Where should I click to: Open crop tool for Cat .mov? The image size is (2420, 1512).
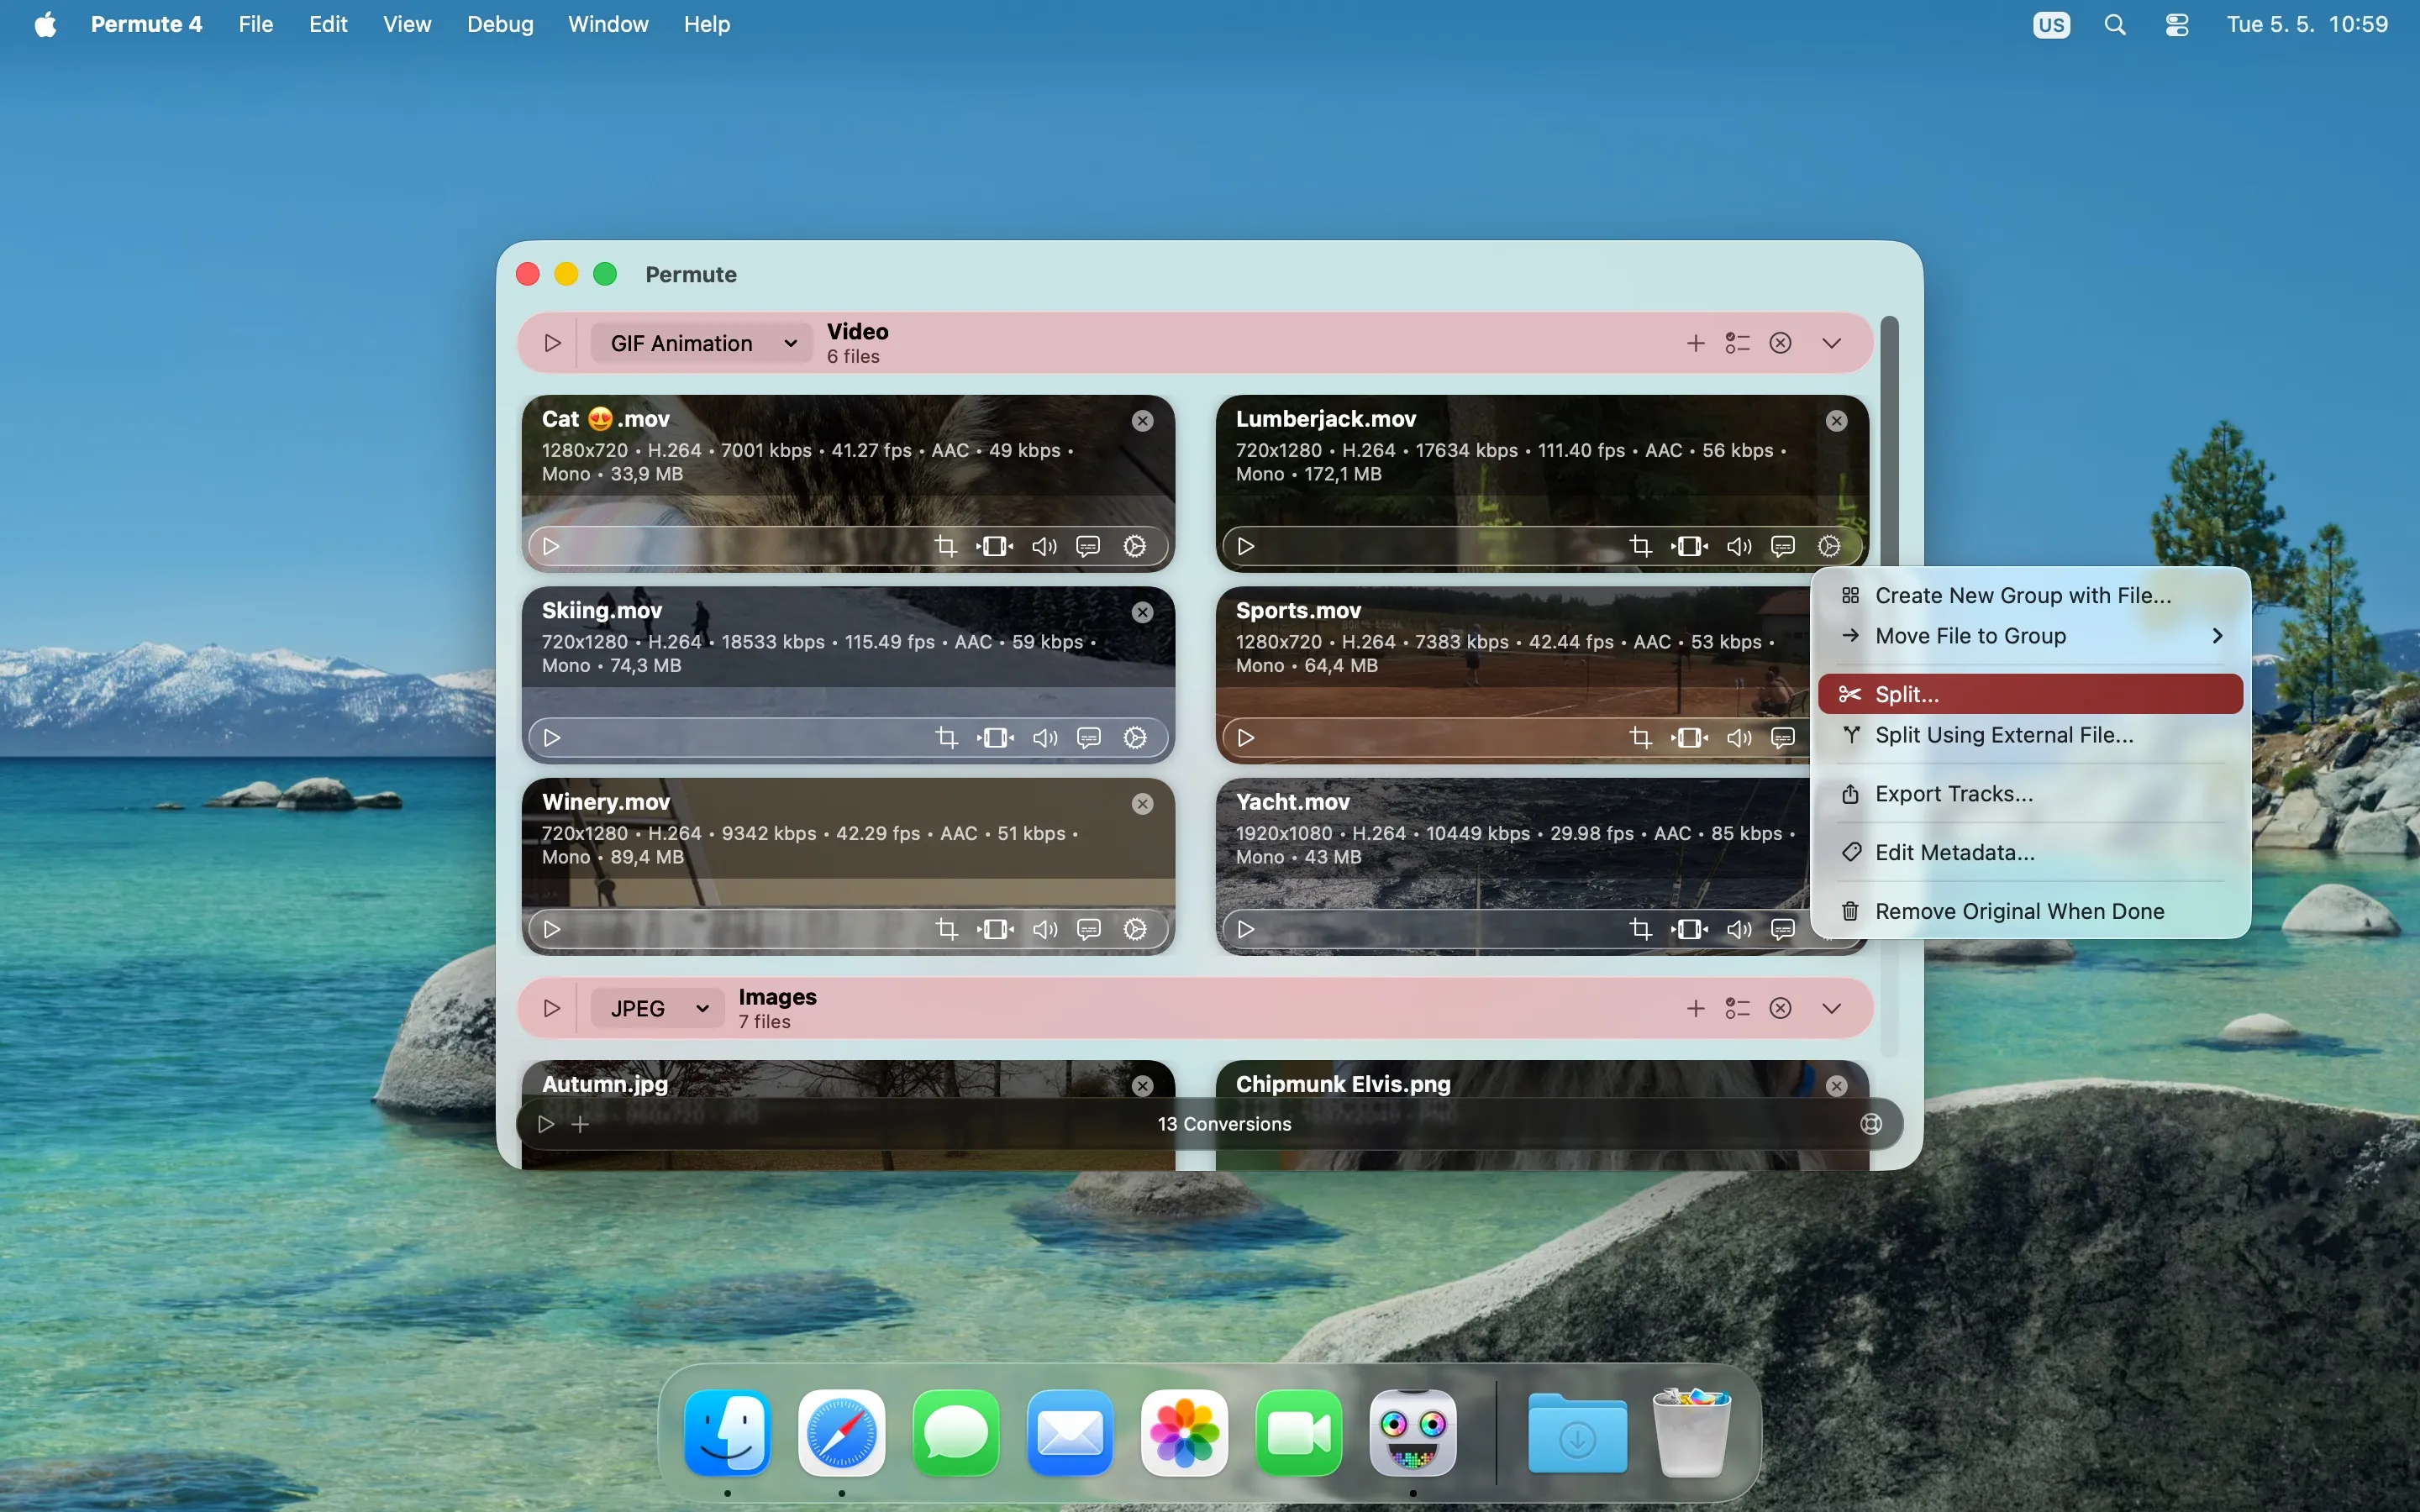click(946, 546)
